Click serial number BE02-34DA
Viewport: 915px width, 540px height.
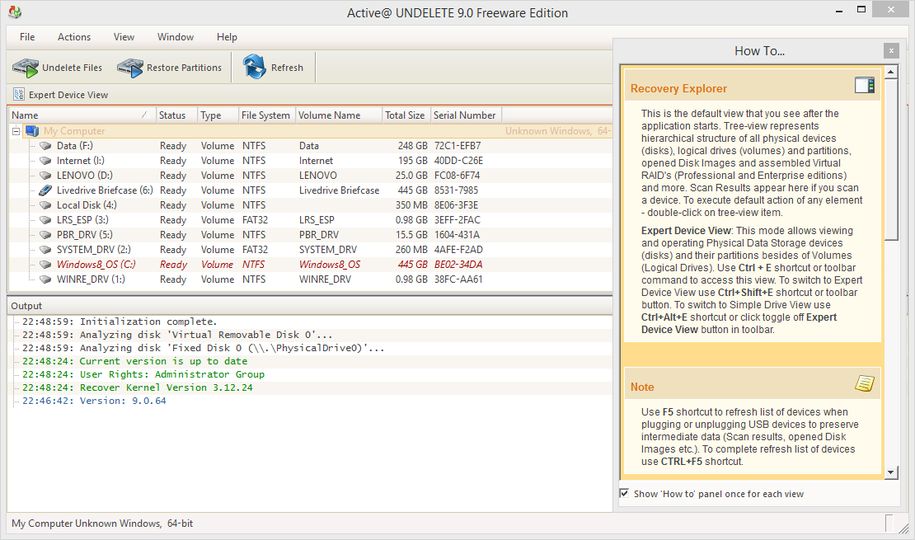coord(458,264)
